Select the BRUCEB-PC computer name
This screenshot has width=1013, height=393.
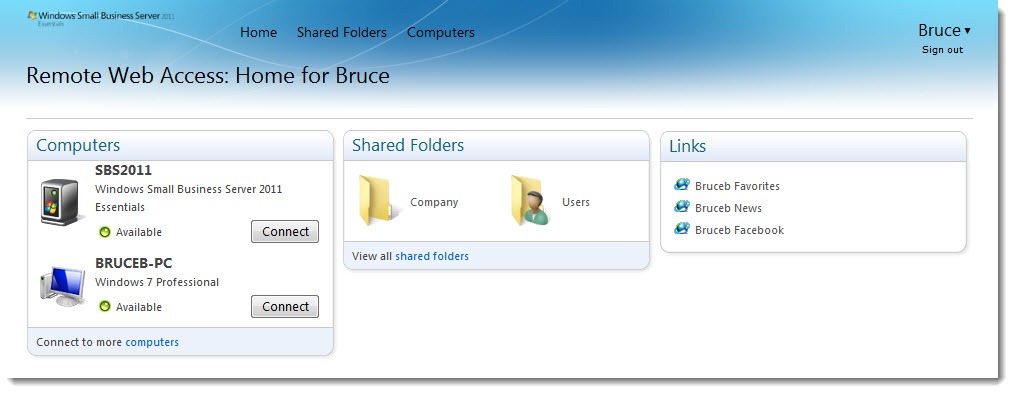(x=134, y=264)
